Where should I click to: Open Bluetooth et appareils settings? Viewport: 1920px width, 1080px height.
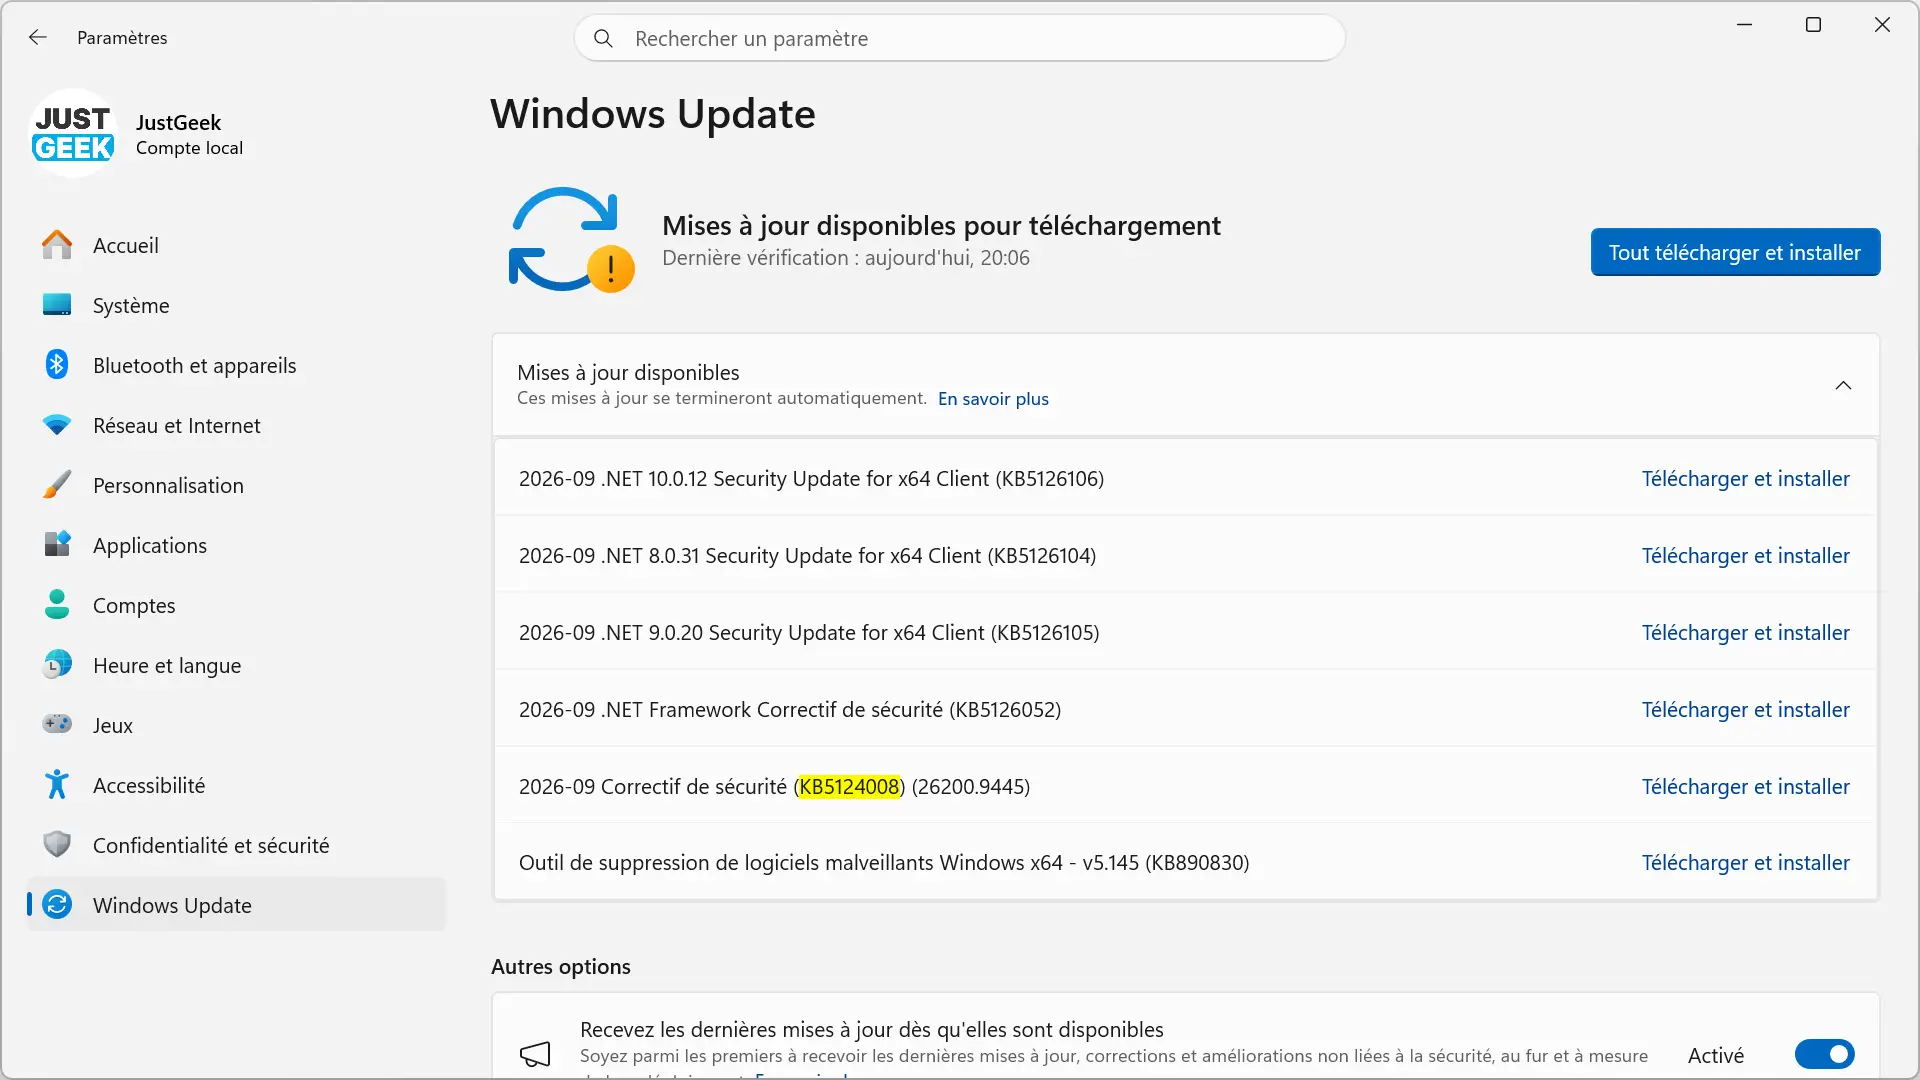click(x=236, y=365)
